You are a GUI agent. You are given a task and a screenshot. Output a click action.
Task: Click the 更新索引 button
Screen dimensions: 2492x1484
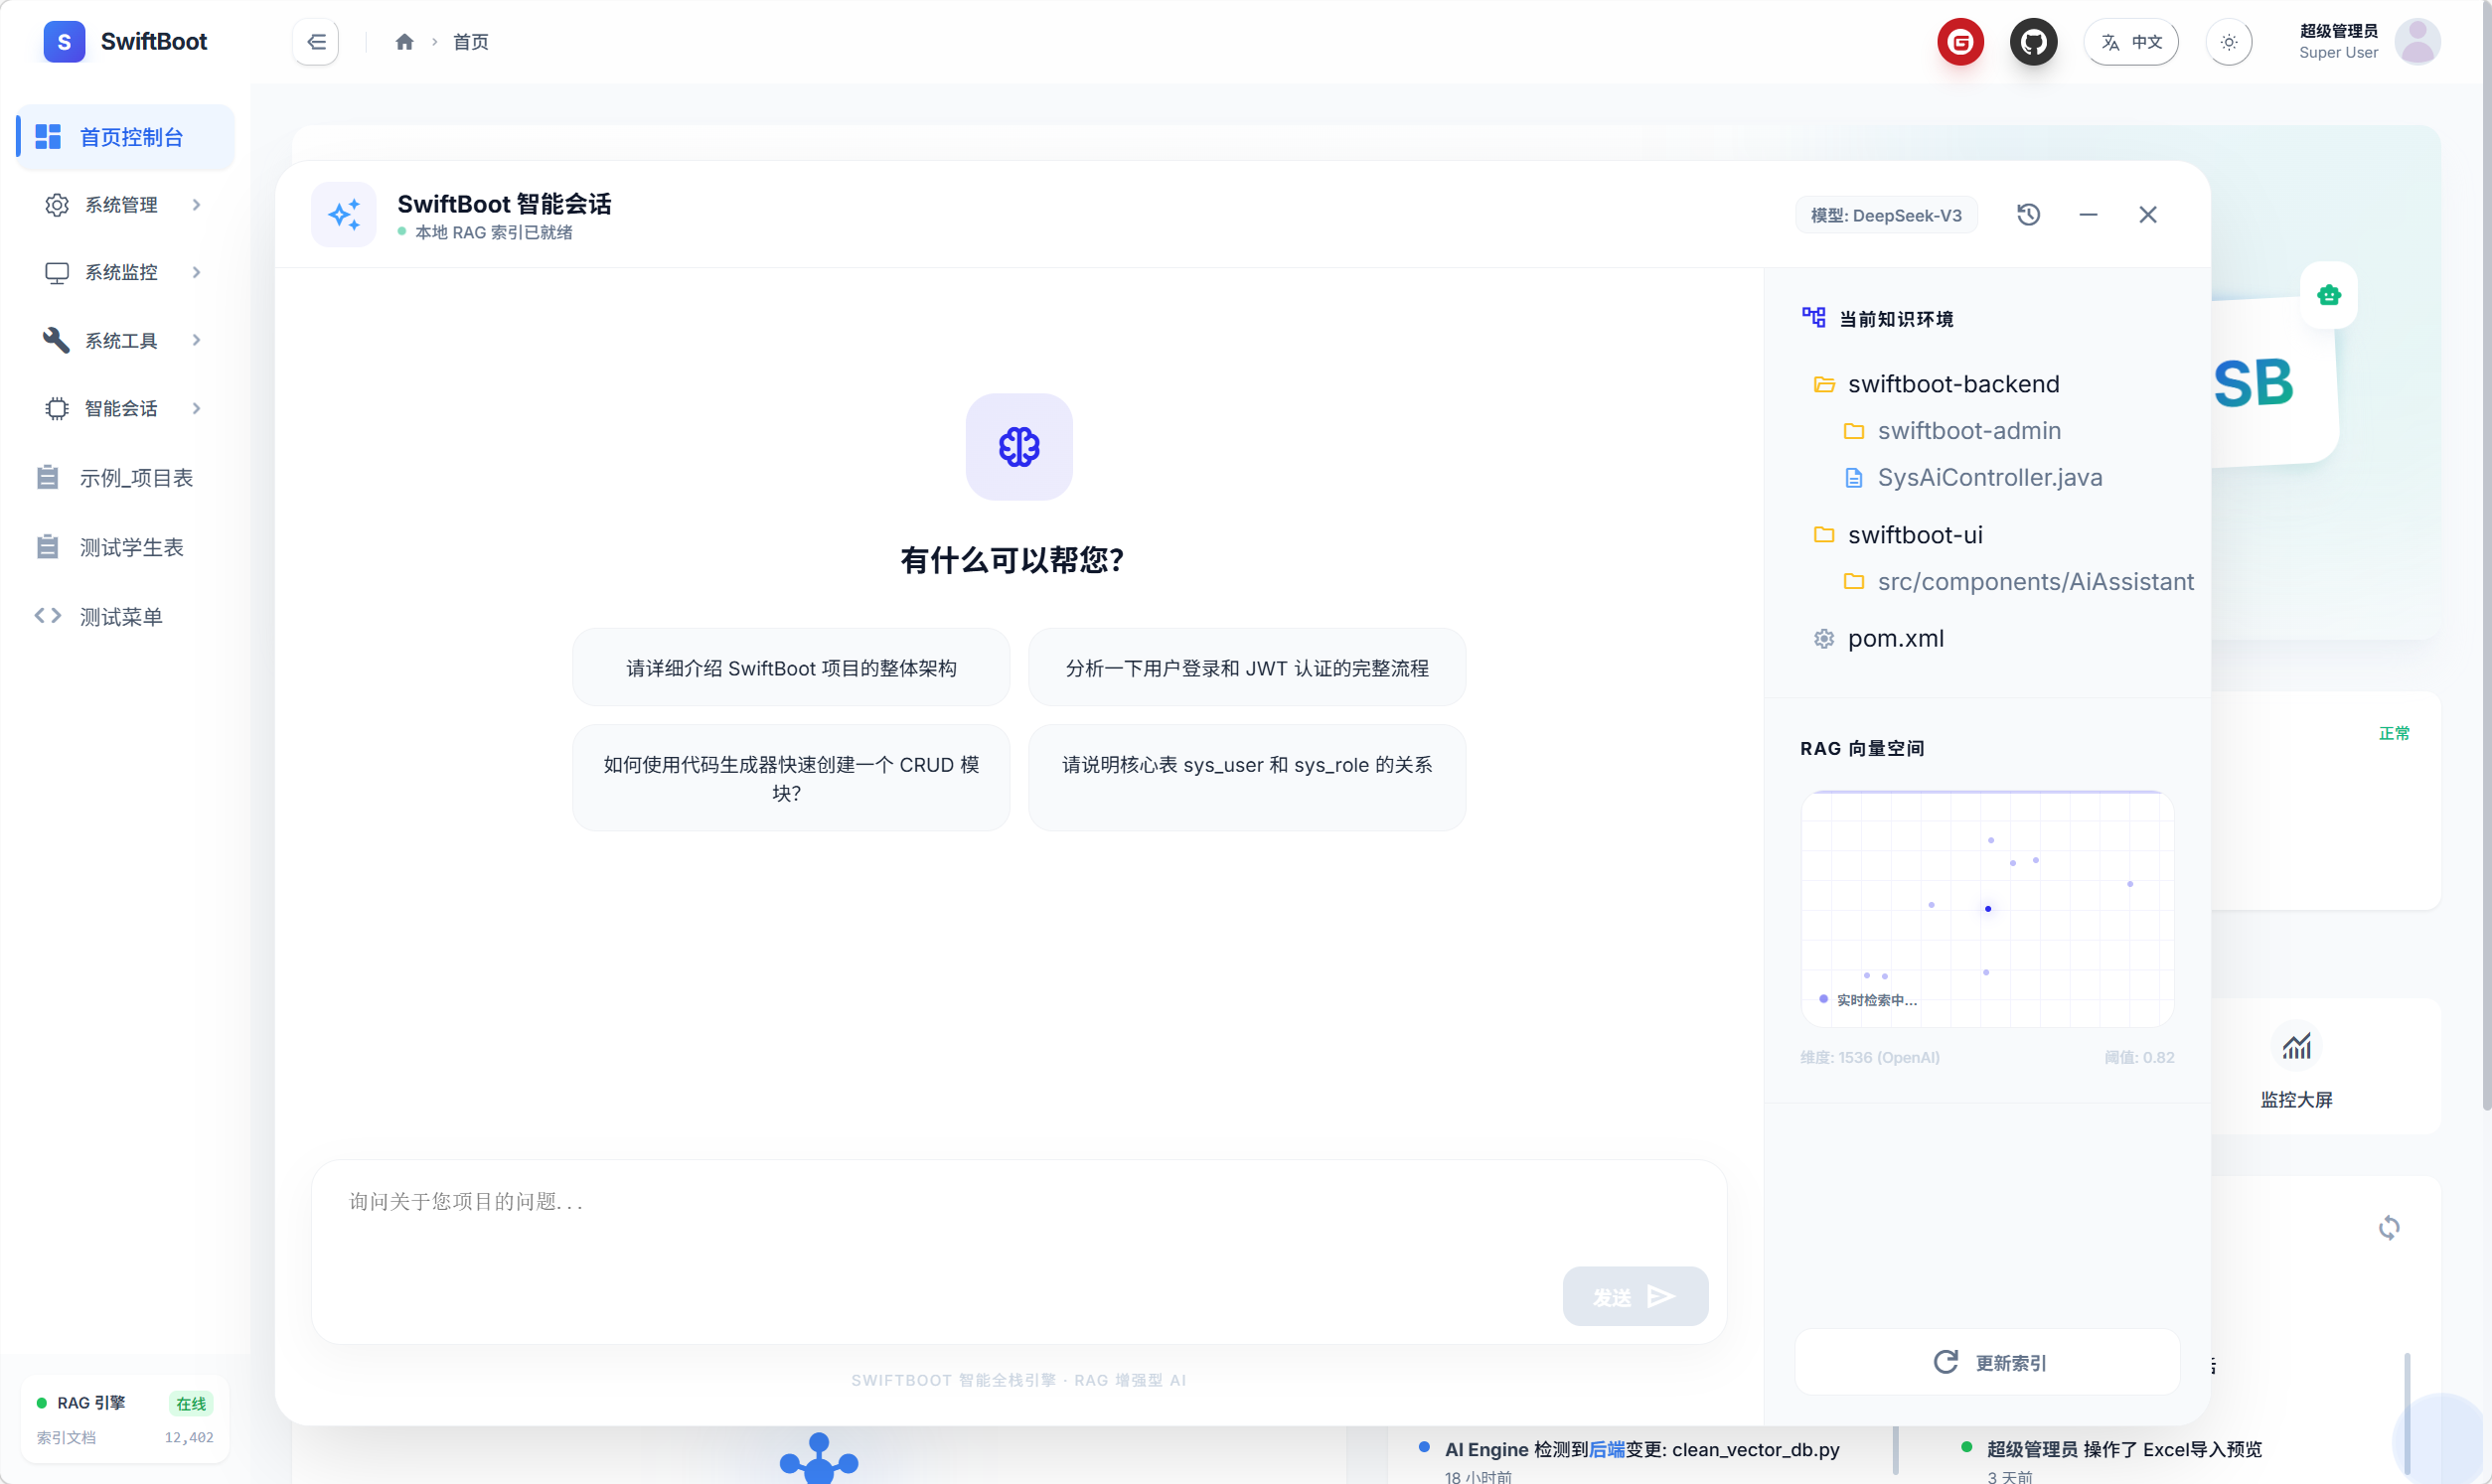pyautogui.click(x=1987, y=1362)
